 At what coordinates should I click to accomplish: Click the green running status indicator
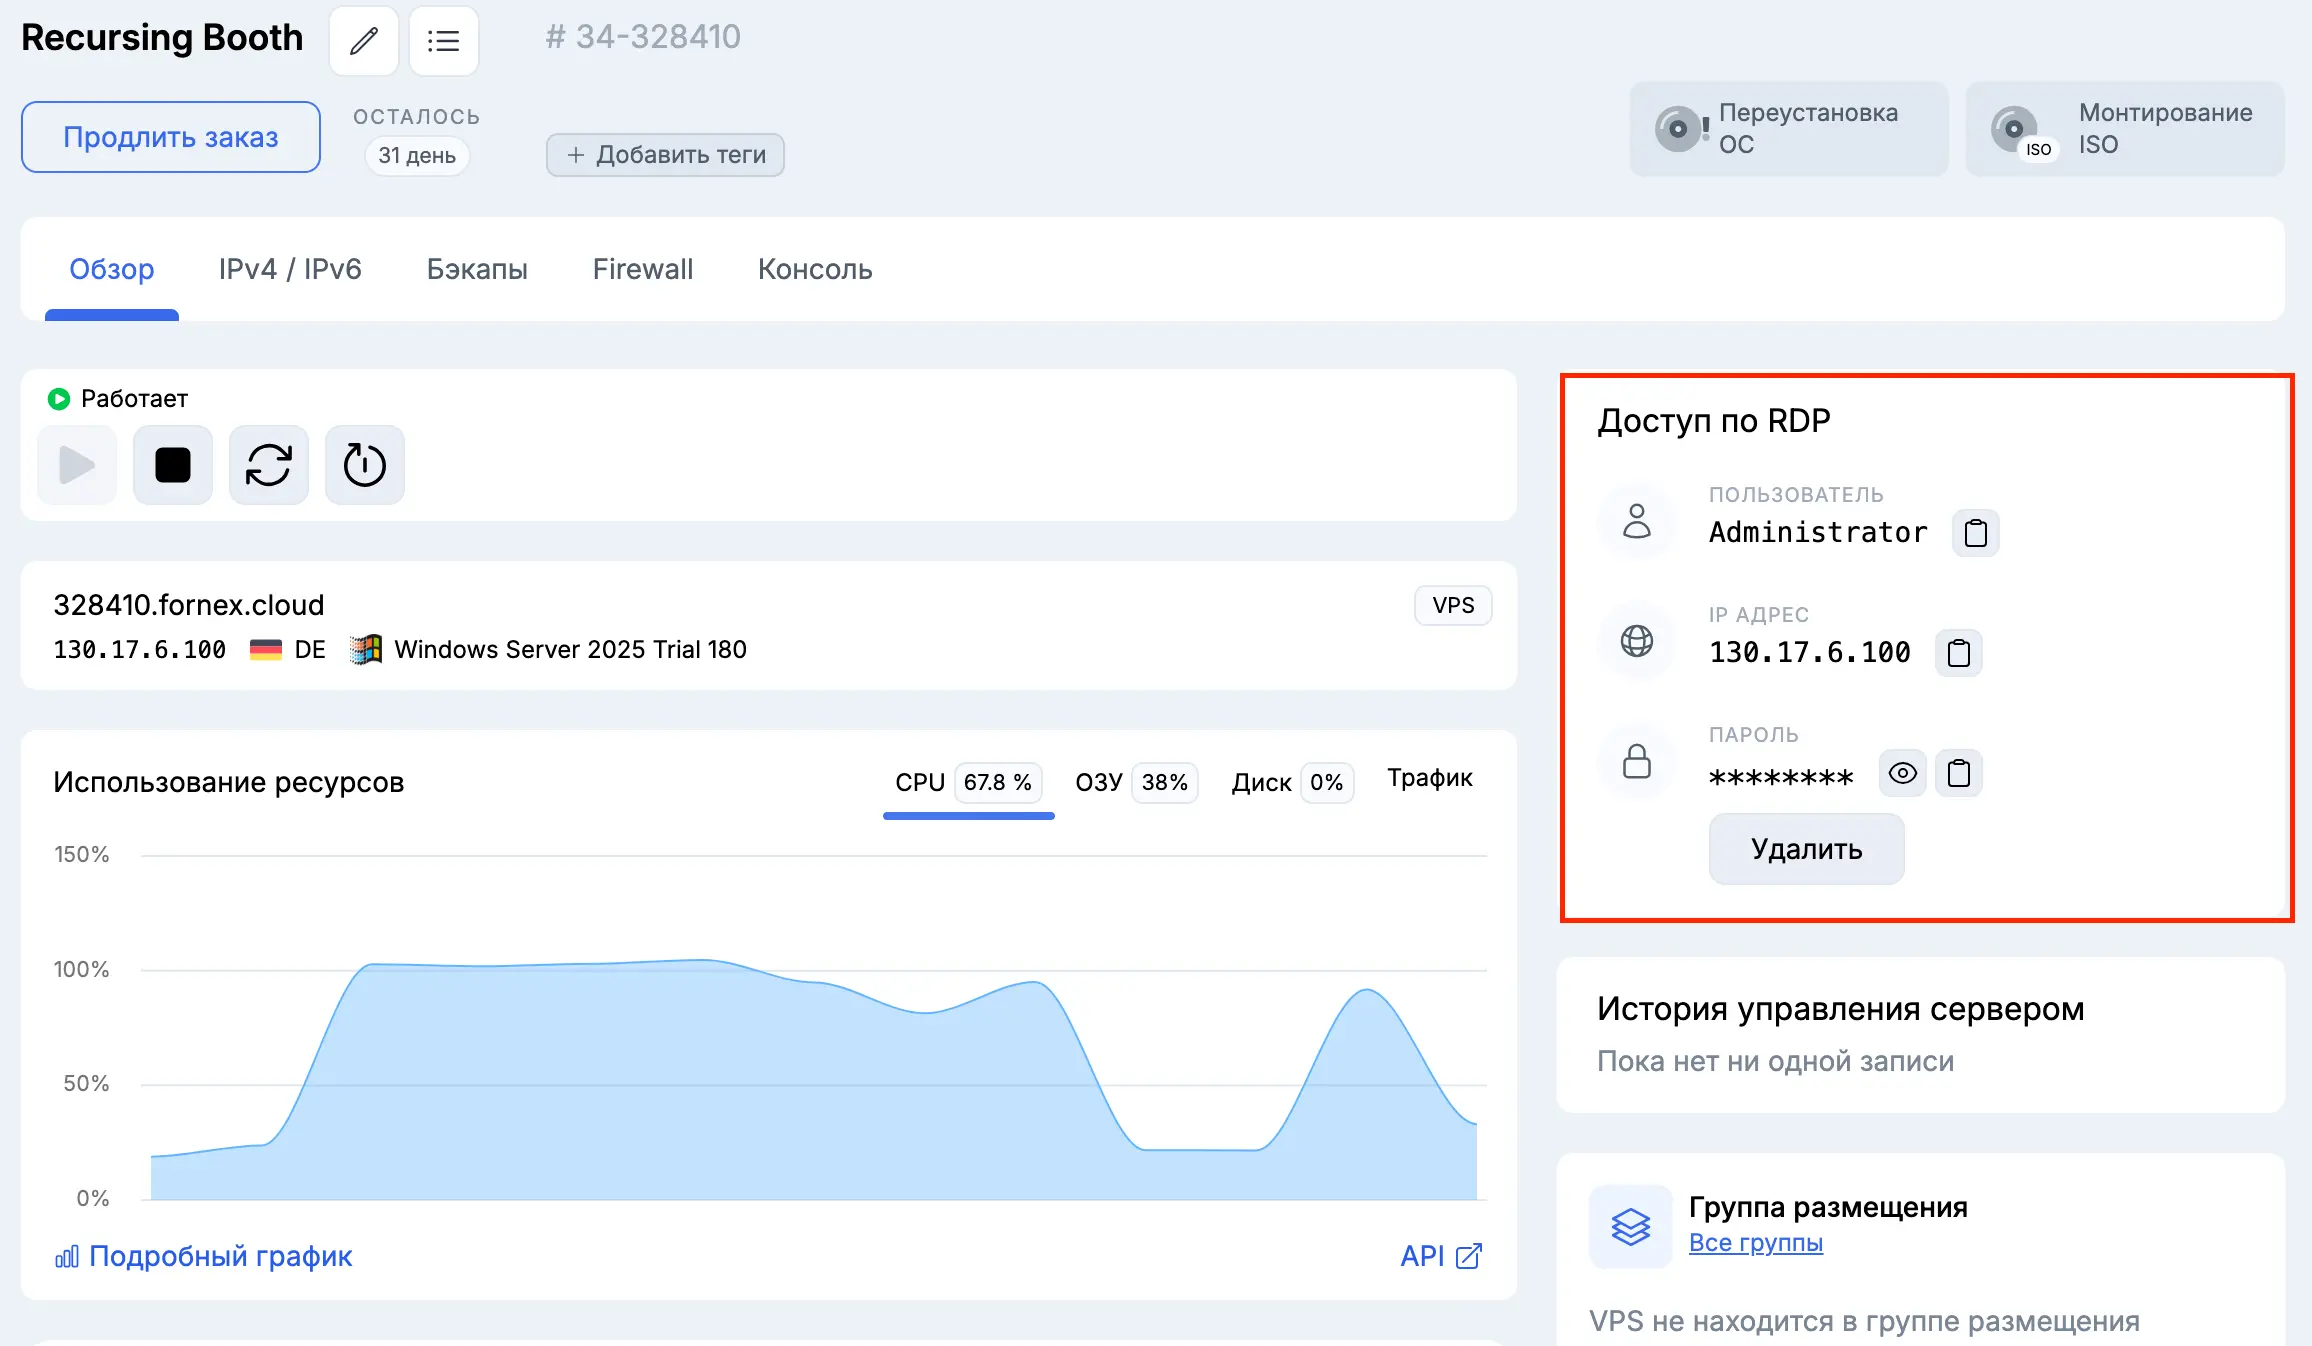click(x=59, y=399)
